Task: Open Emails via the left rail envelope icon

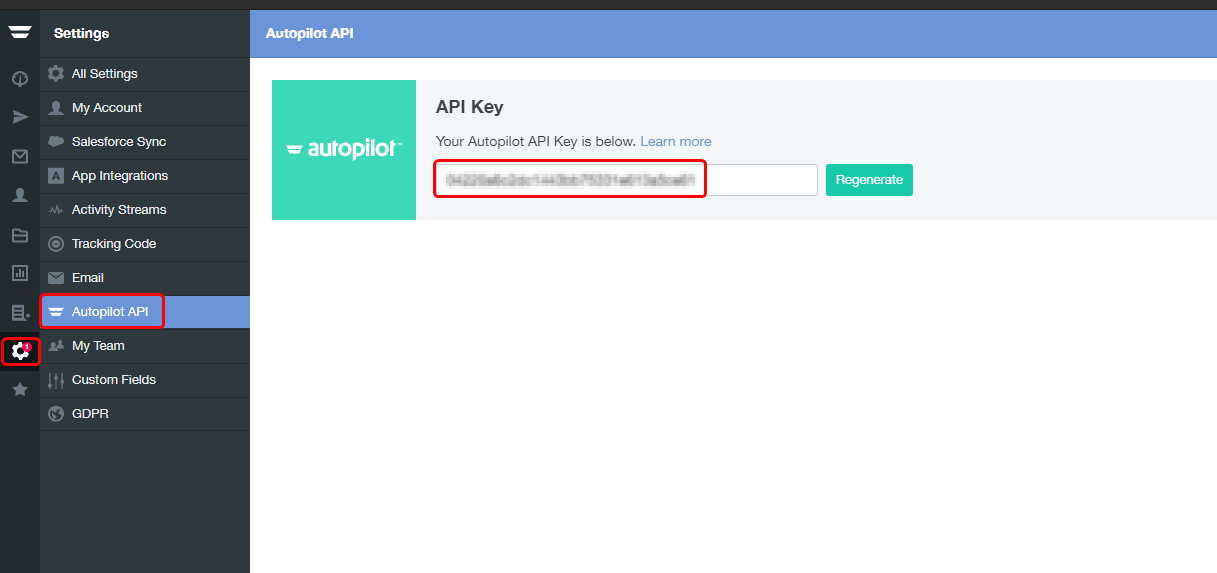Action: pos(19,156)
